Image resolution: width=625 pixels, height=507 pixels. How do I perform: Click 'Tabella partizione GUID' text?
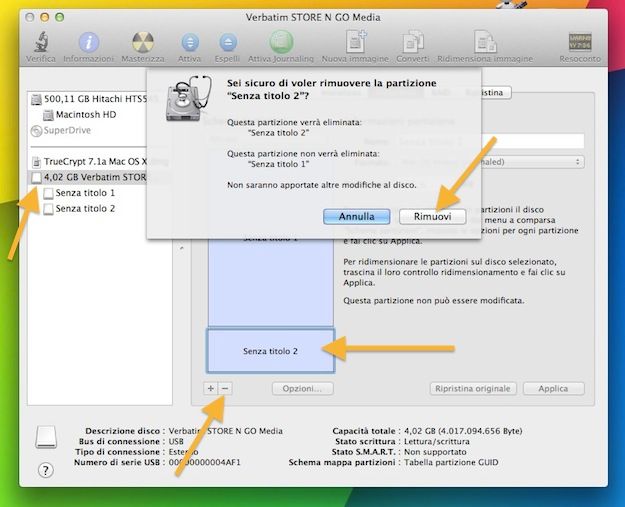pyautogui.click(x=451, y=462)
